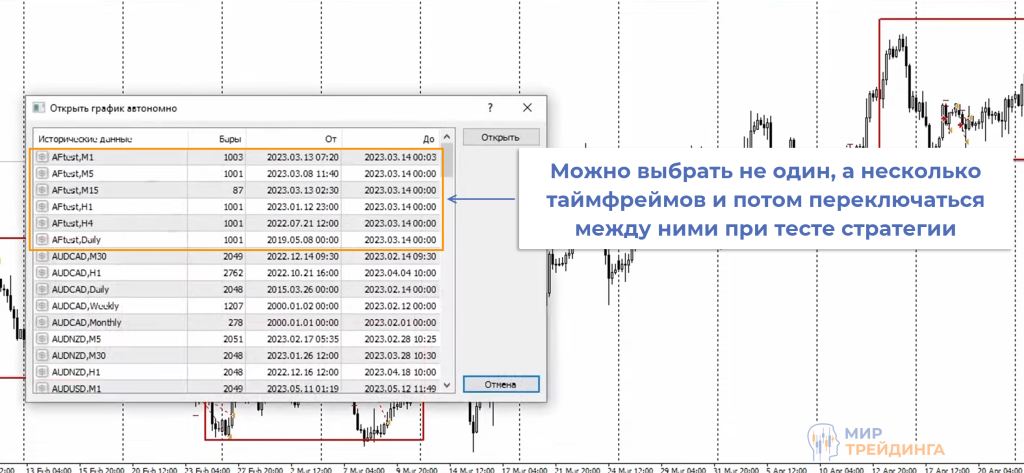Click end date 2023.03.14 00:03
The height and width of the screenshot is (473, 1024).
pyautogui.click(x=400, y=157)
